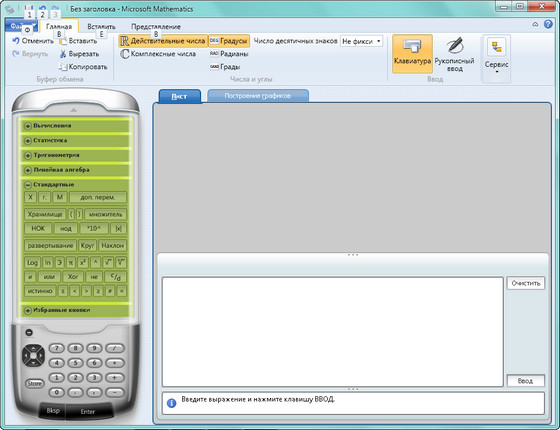Image resolution: width=560 pixels, height=430 pixels.
Task: Click the нод calculator key
Action: coord(66,229)
